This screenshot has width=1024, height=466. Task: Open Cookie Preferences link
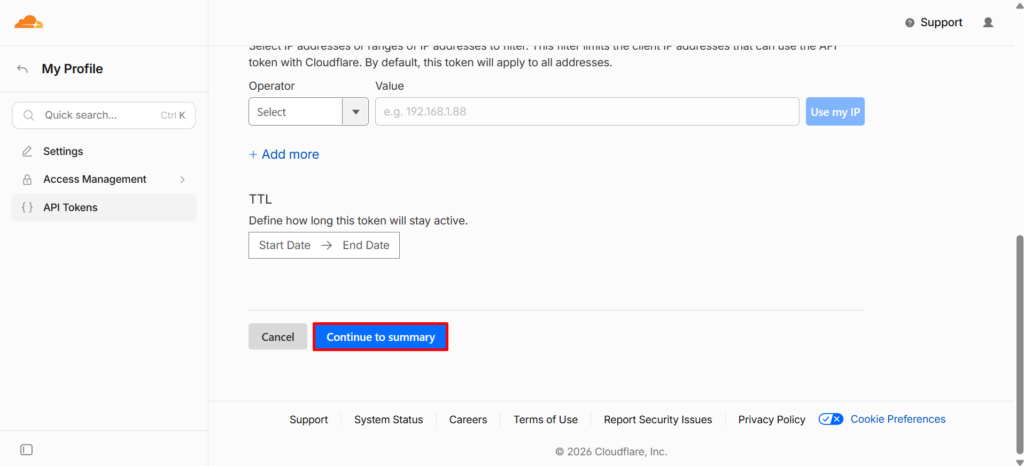898,419
